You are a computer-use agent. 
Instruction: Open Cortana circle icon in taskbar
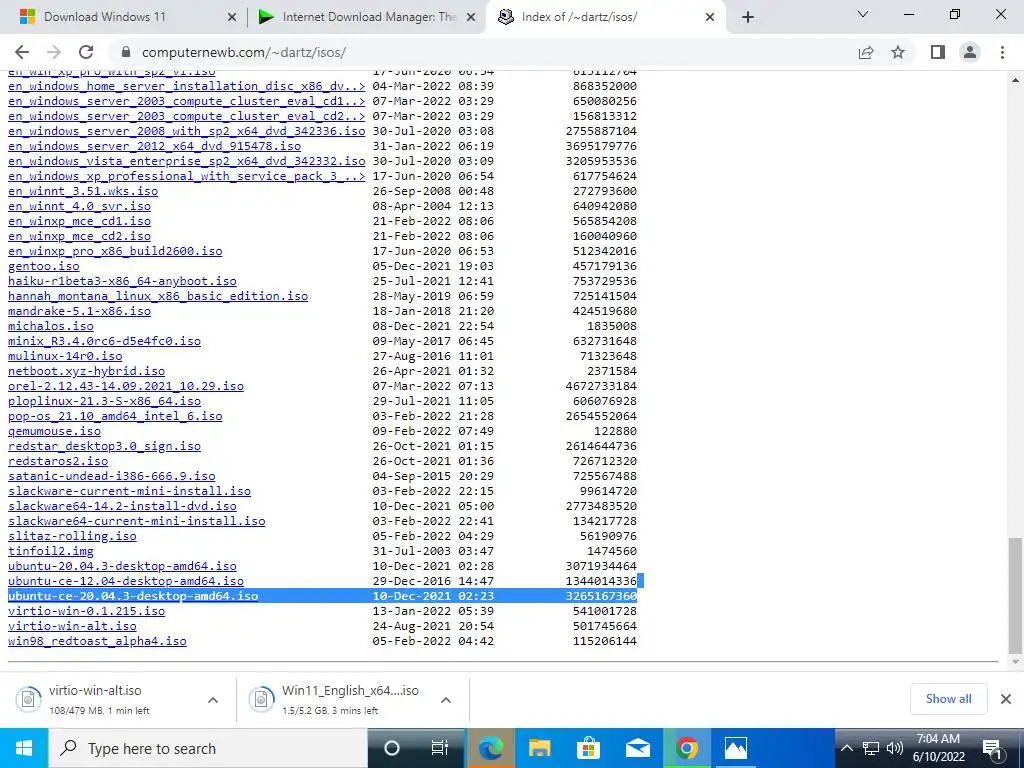(x=392, y=748)
